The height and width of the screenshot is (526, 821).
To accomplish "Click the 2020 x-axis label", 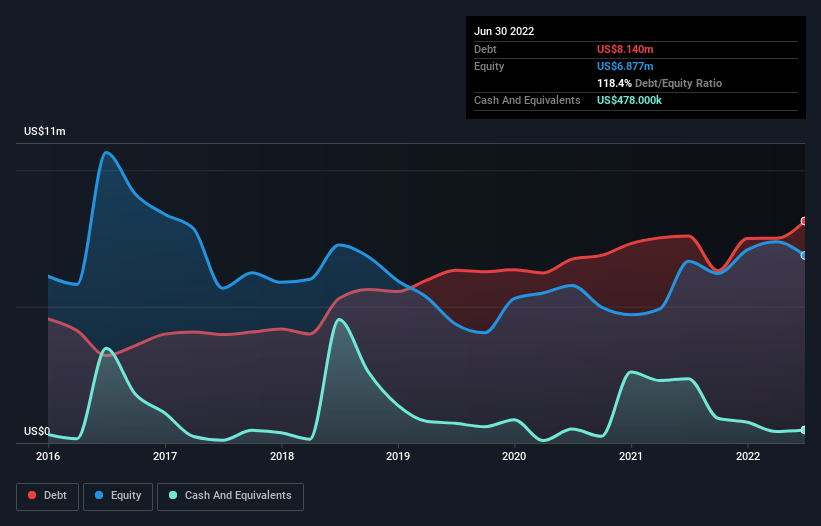I will click(x=514, y=456).
